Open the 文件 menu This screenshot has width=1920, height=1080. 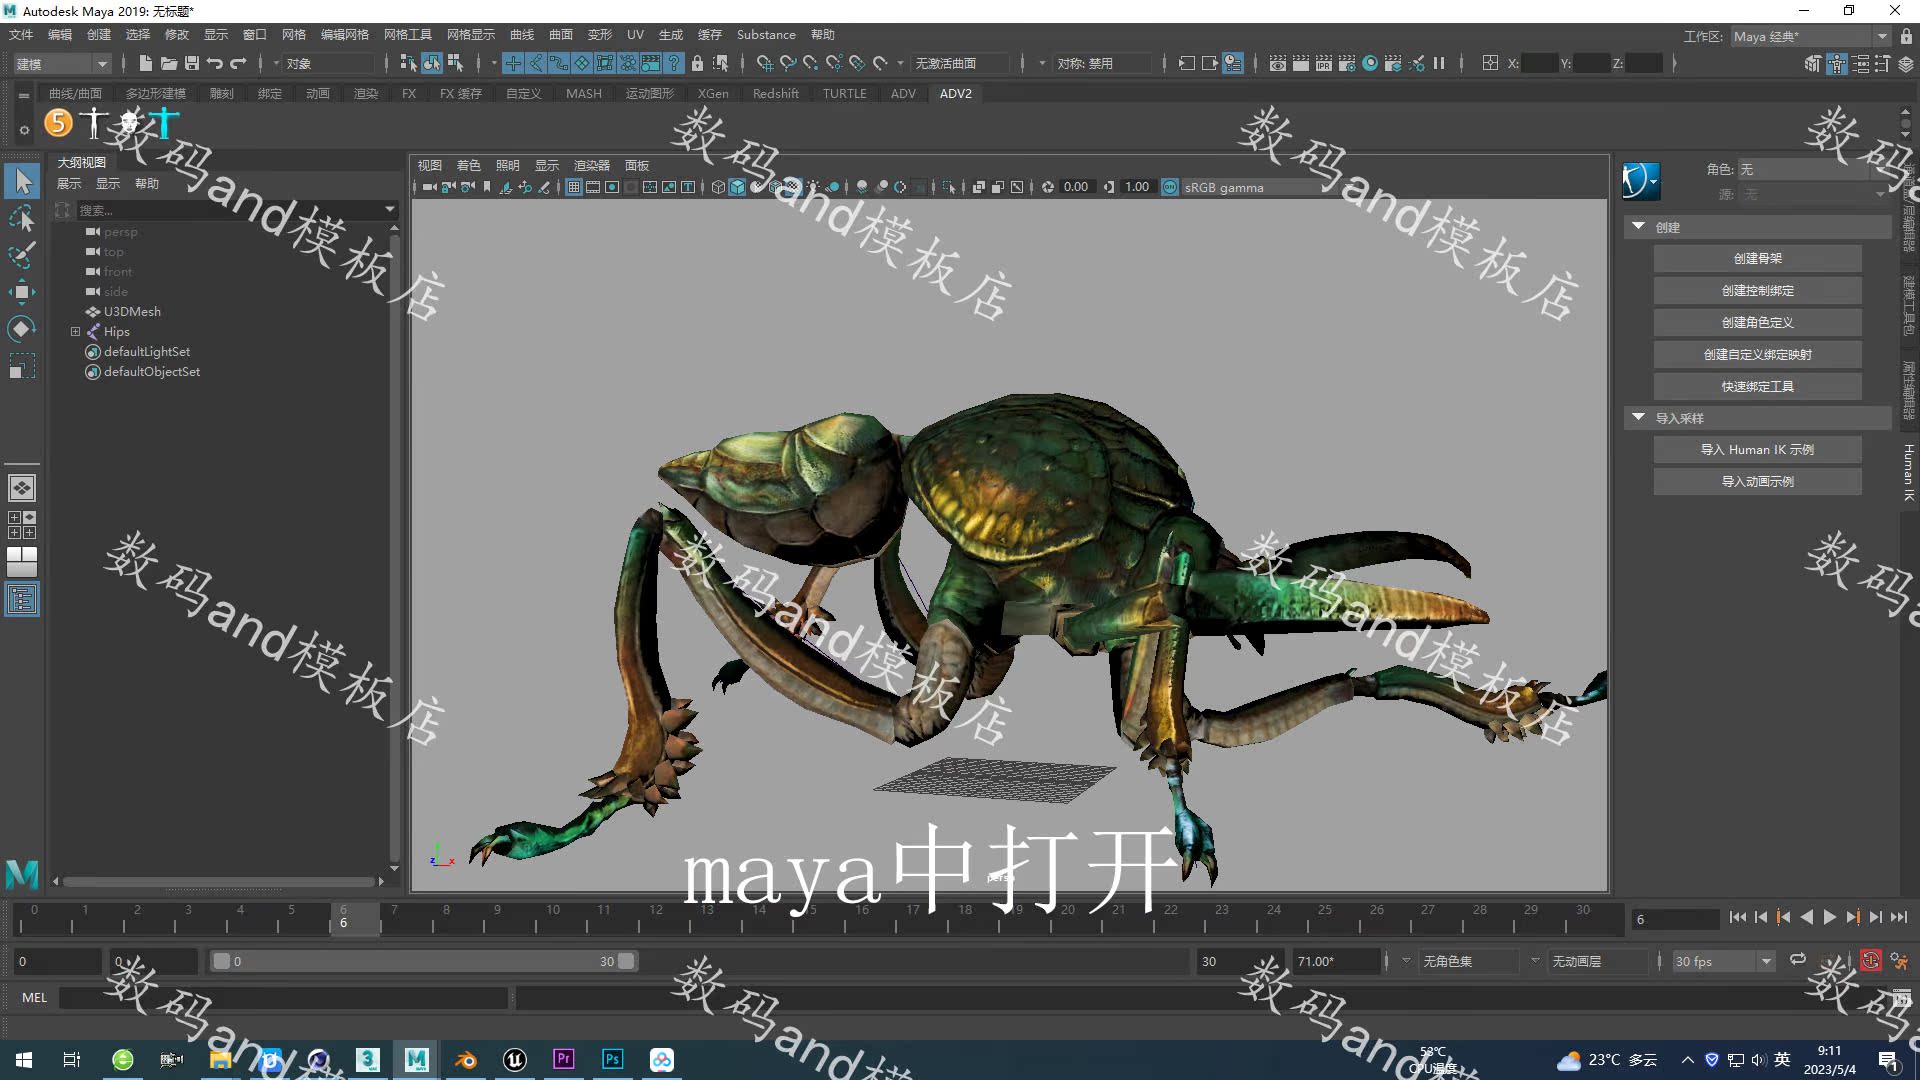point(21,34)
